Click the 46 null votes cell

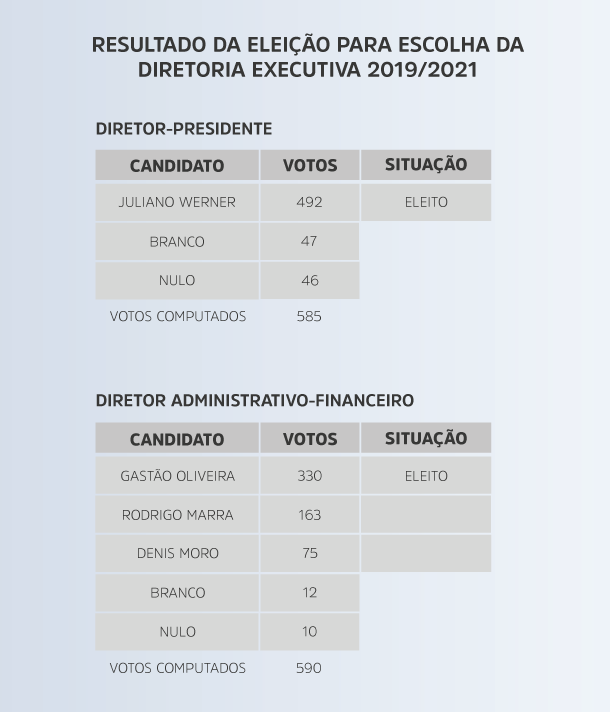click(x=310, y=280)
